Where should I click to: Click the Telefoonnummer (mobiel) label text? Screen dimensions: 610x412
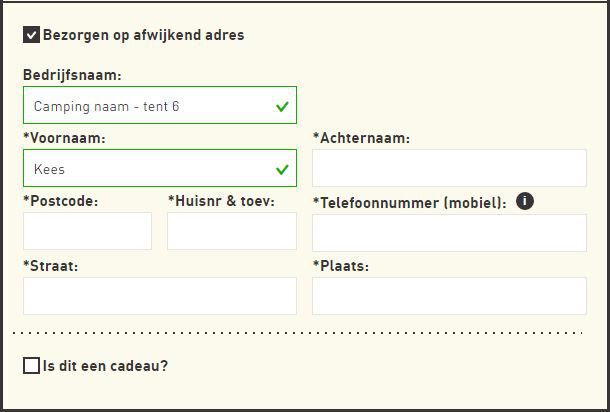(409, 202)
